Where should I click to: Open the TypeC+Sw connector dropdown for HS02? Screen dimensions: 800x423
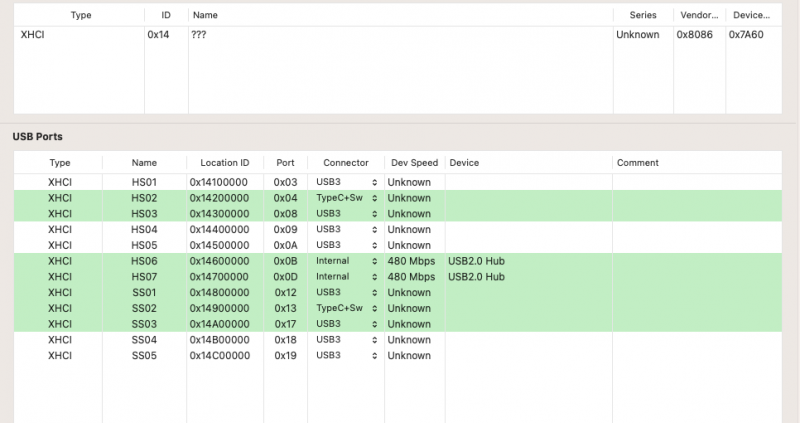click(347, 198)
